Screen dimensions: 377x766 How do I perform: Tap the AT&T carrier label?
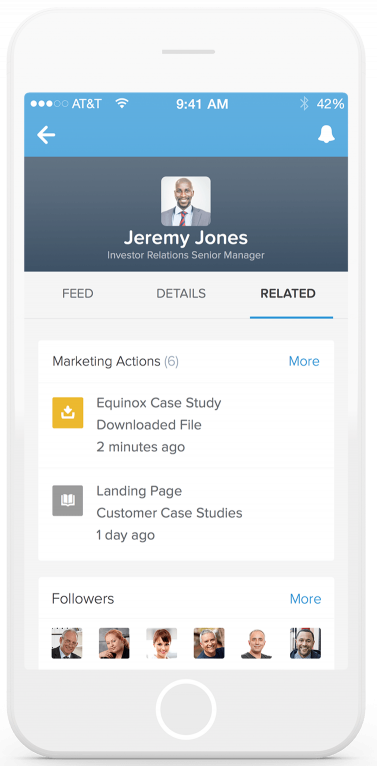tap(87, 104)
